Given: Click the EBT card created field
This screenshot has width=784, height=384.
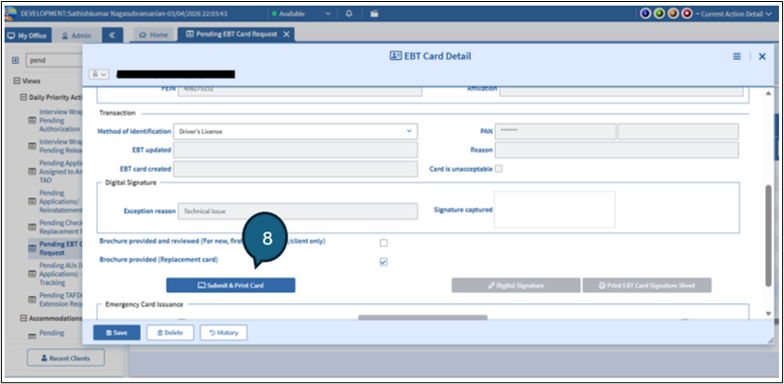Looking at the screenshot, I should [x=296, y=169].
